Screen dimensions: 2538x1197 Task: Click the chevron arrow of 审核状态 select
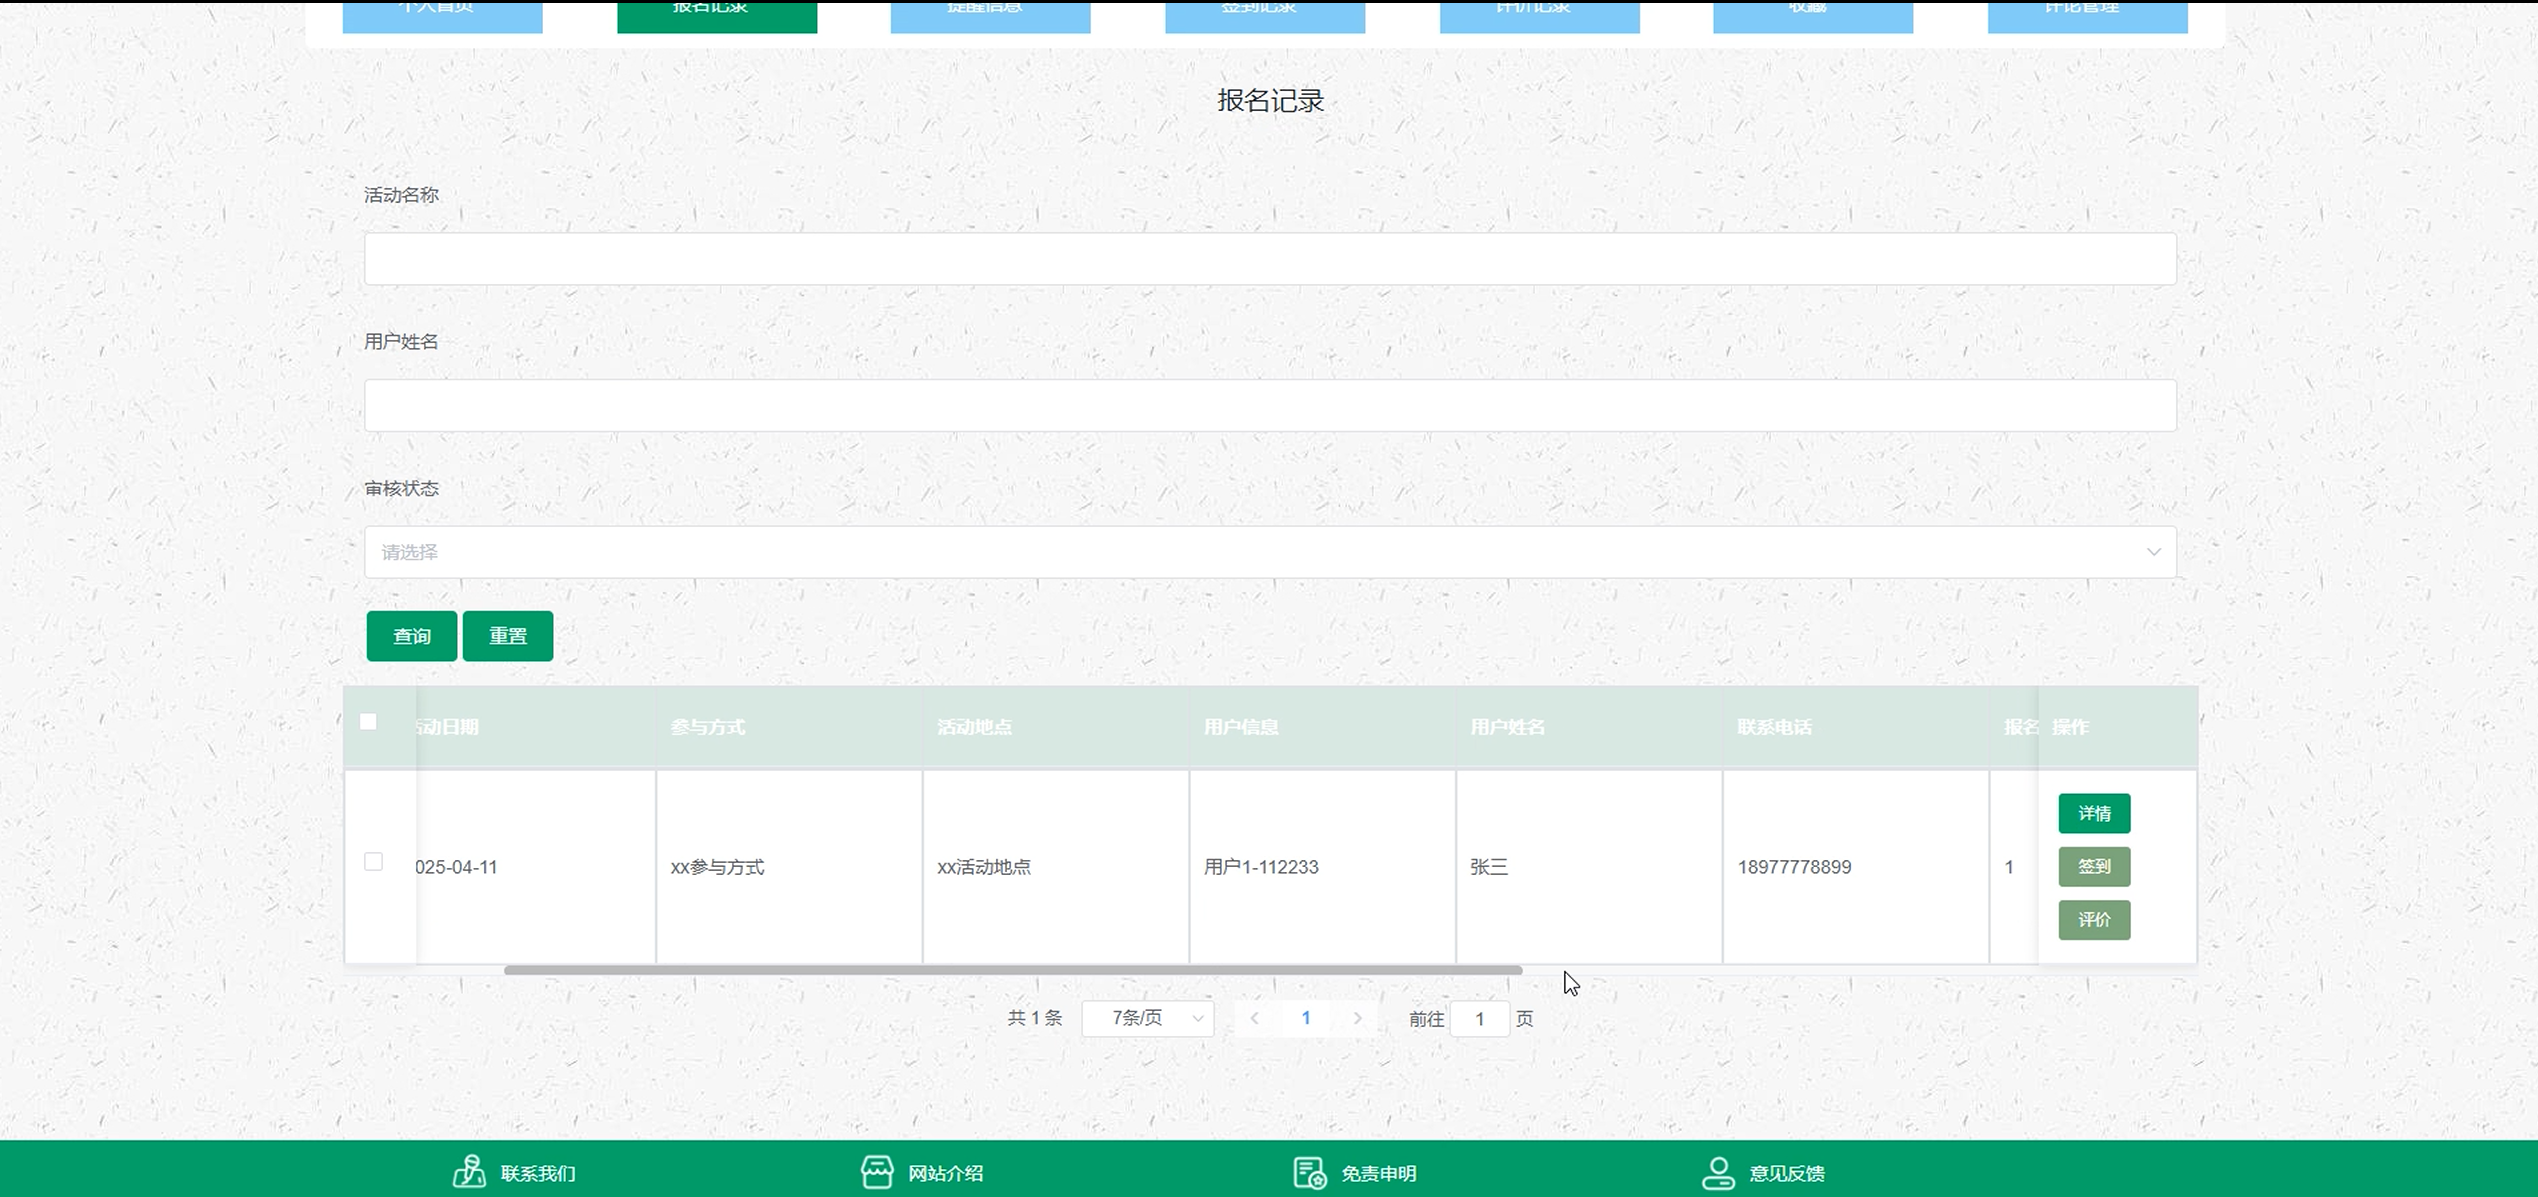[x=2153, y=552]
